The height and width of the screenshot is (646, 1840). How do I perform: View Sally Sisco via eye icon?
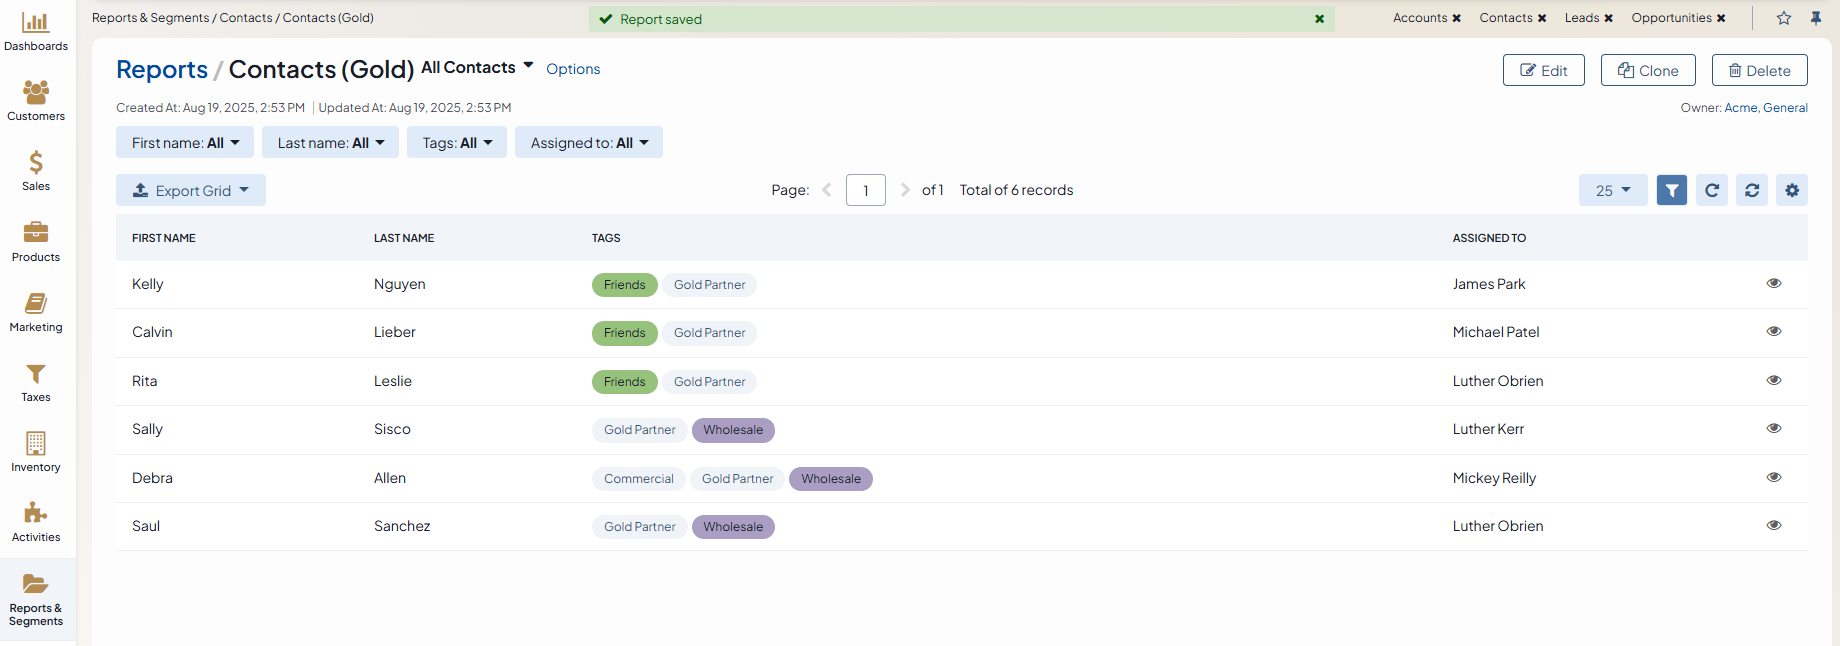click(x=1774, y=428)
